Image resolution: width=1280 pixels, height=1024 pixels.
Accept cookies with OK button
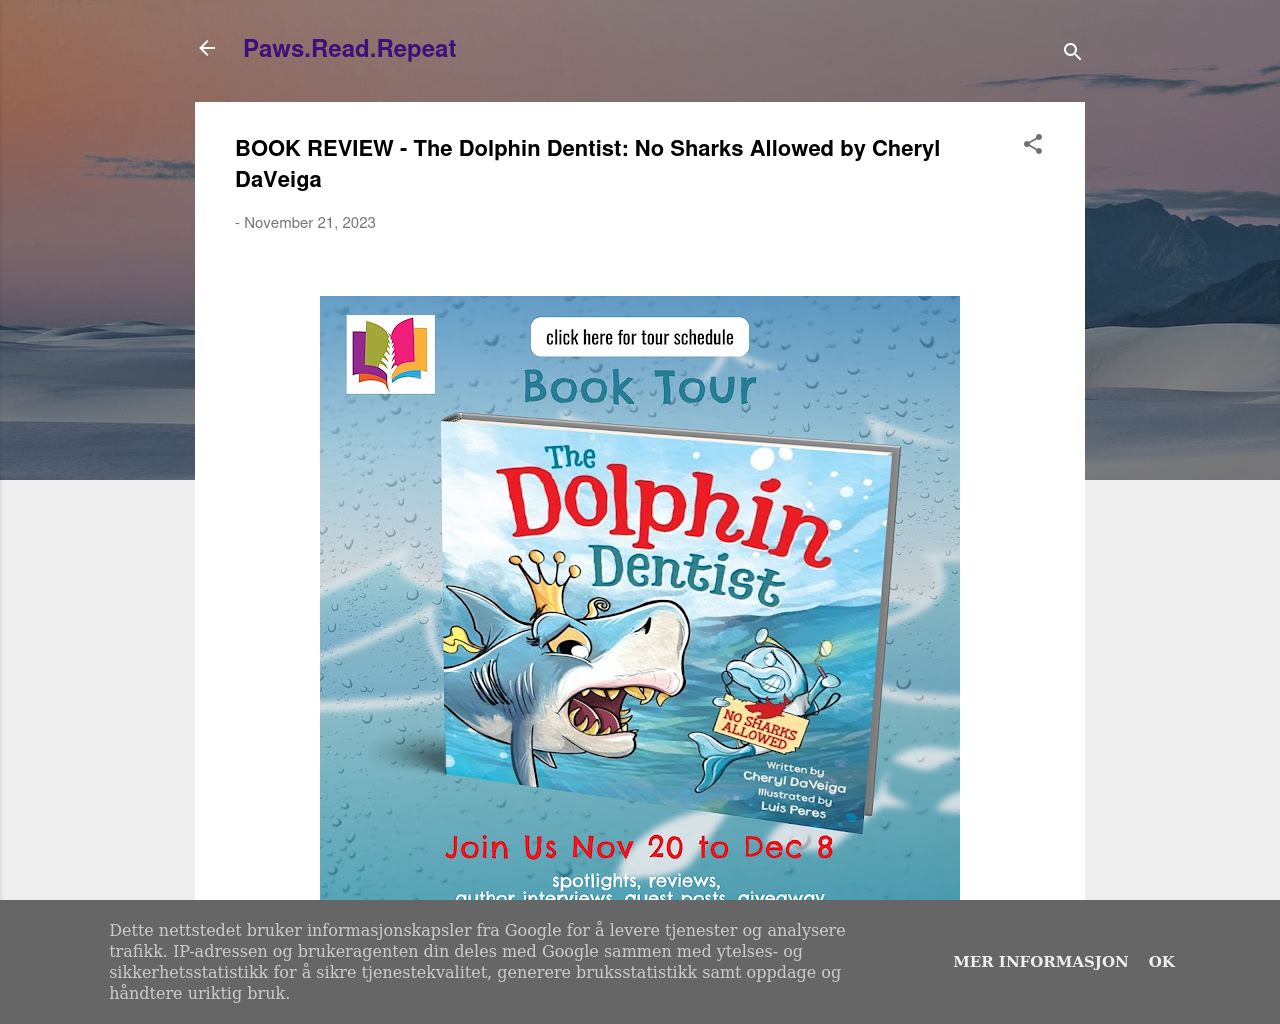1161,961
